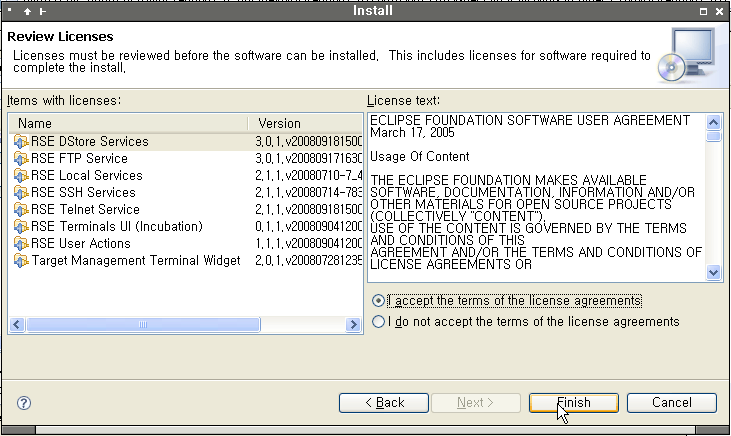This screenshot has height=436, width=731.
Task: Go back with the Back button
Action: coord(384,403)
